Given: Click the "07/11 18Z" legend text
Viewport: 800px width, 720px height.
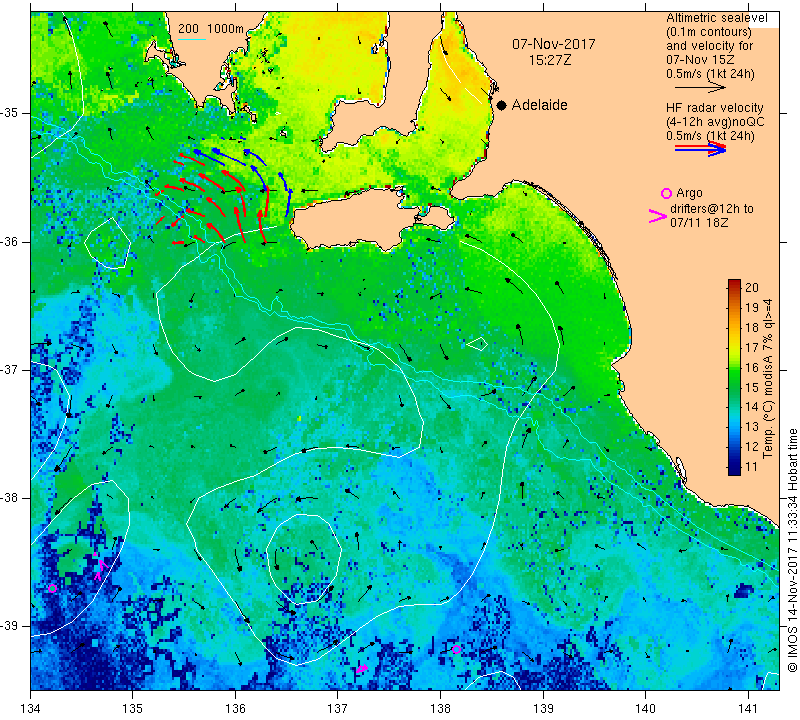Looking at the screenshot, I should pos(699,222).
